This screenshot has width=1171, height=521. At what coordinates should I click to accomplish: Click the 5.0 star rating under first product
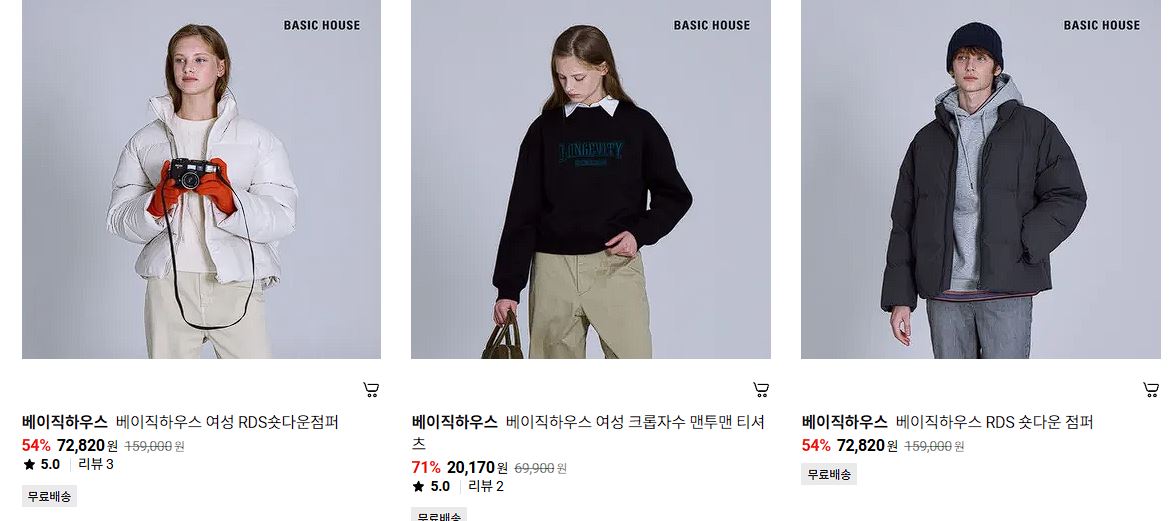[x=42, y=464]
